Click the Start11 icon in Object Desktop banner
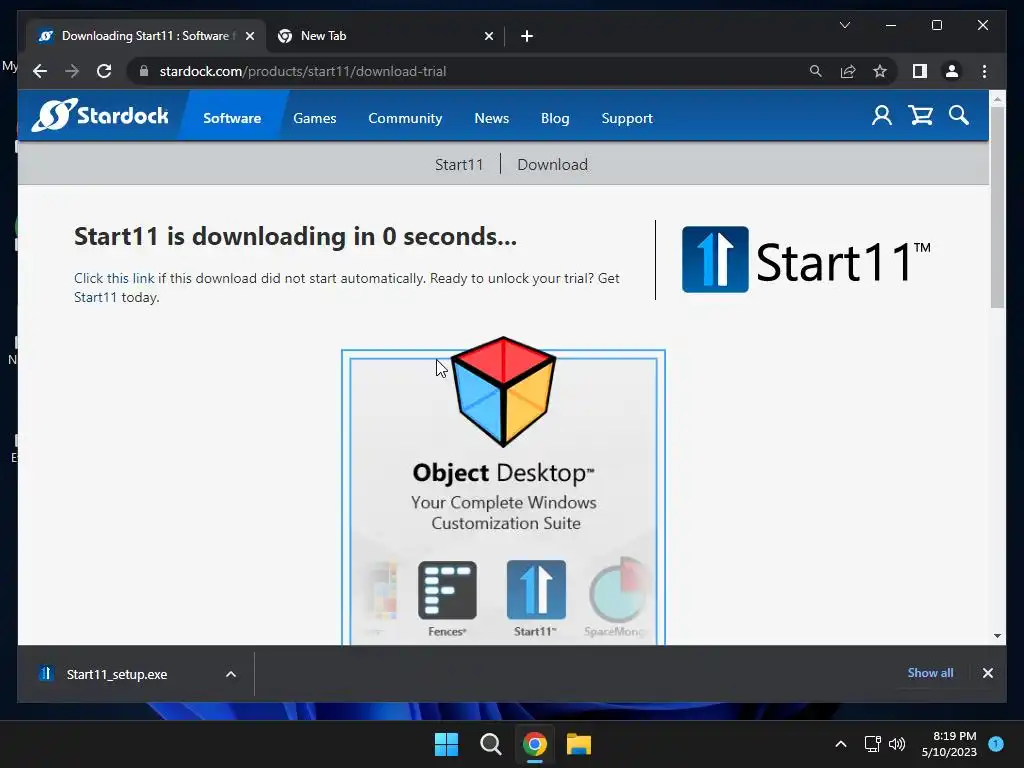 click(x=536, y=590)
